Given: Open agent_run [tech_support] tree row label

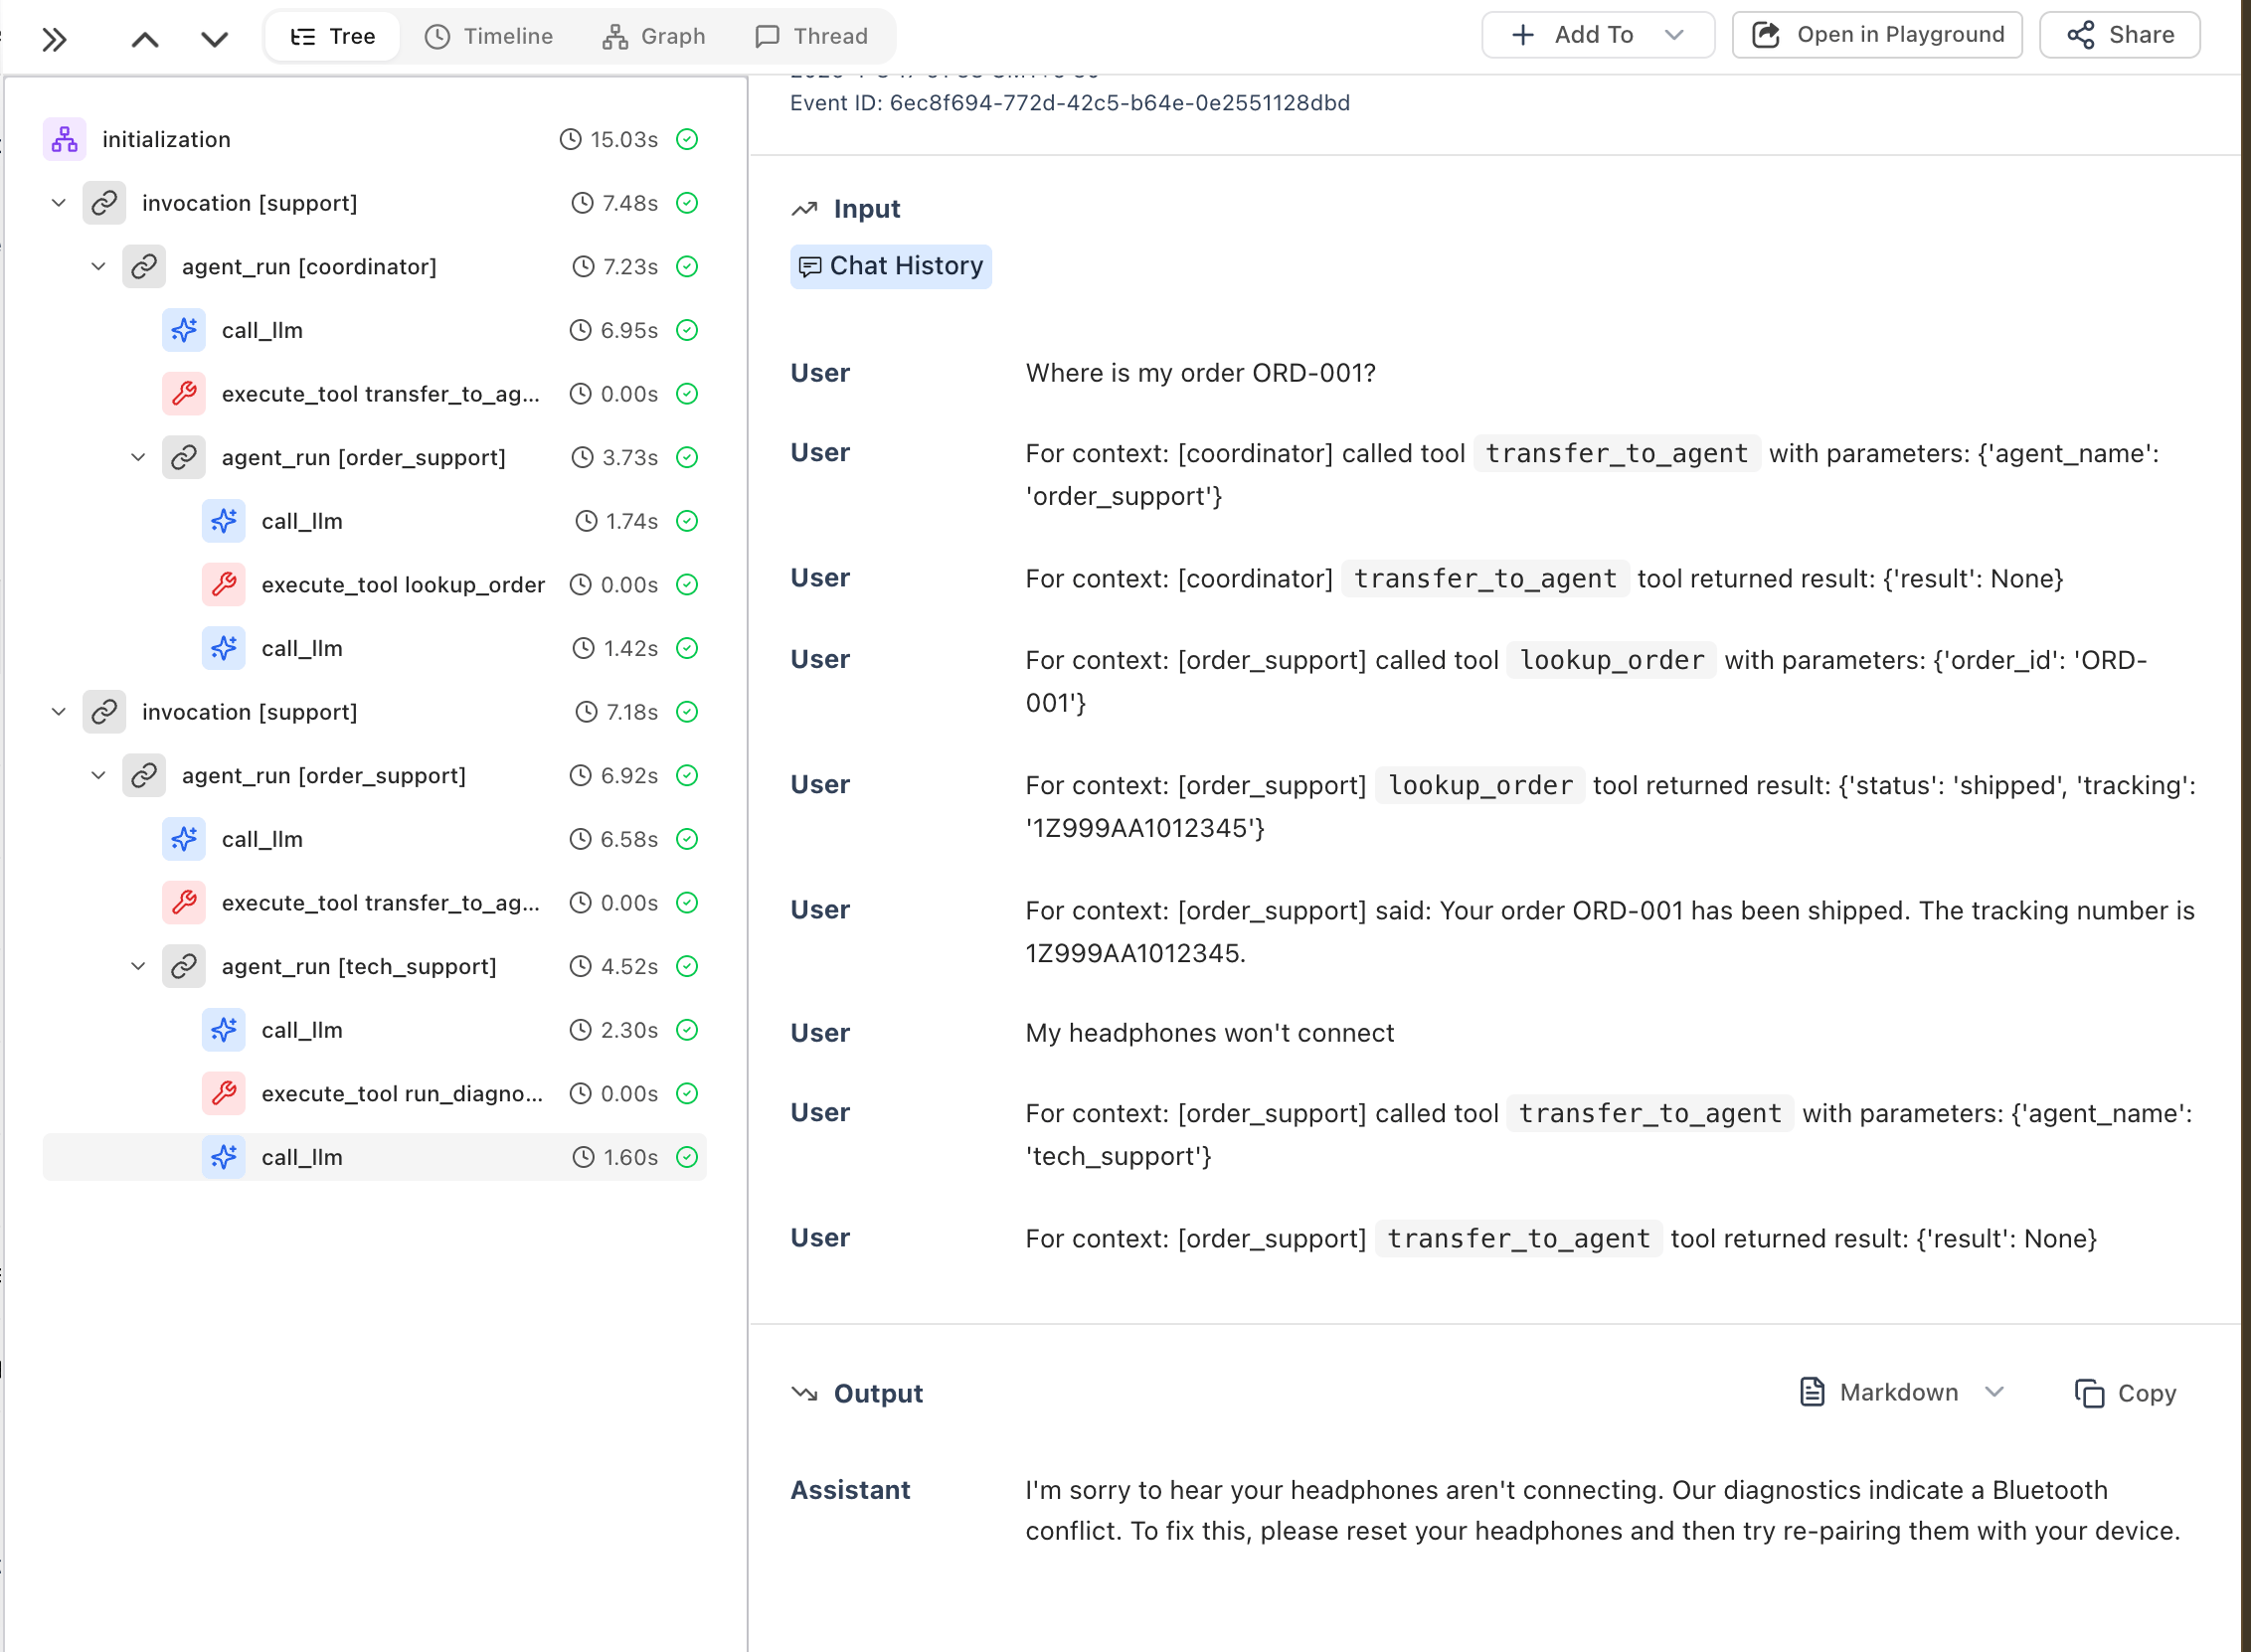Looking at the screenshot, I should [x=359, y=967].
